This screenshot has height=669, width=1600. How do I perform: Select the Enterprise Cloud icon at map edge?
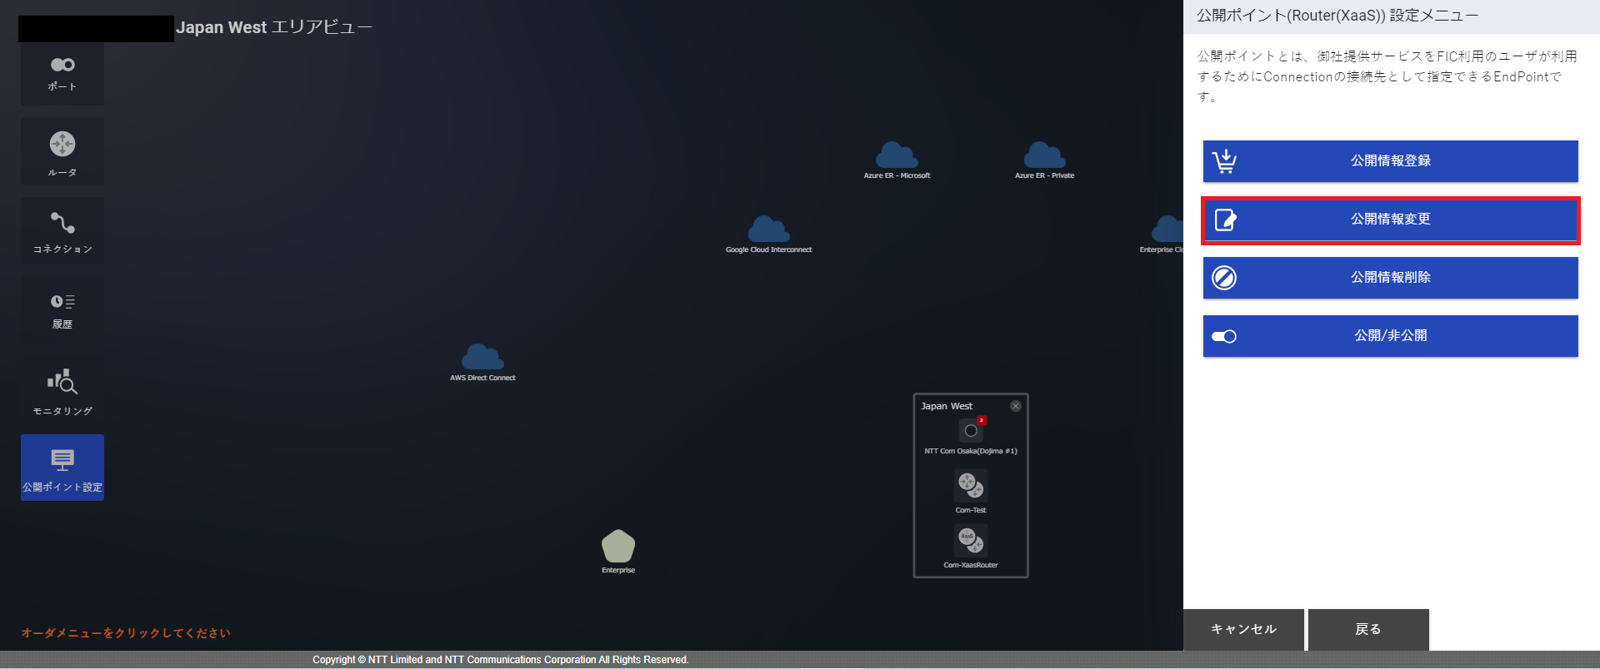1167,229
